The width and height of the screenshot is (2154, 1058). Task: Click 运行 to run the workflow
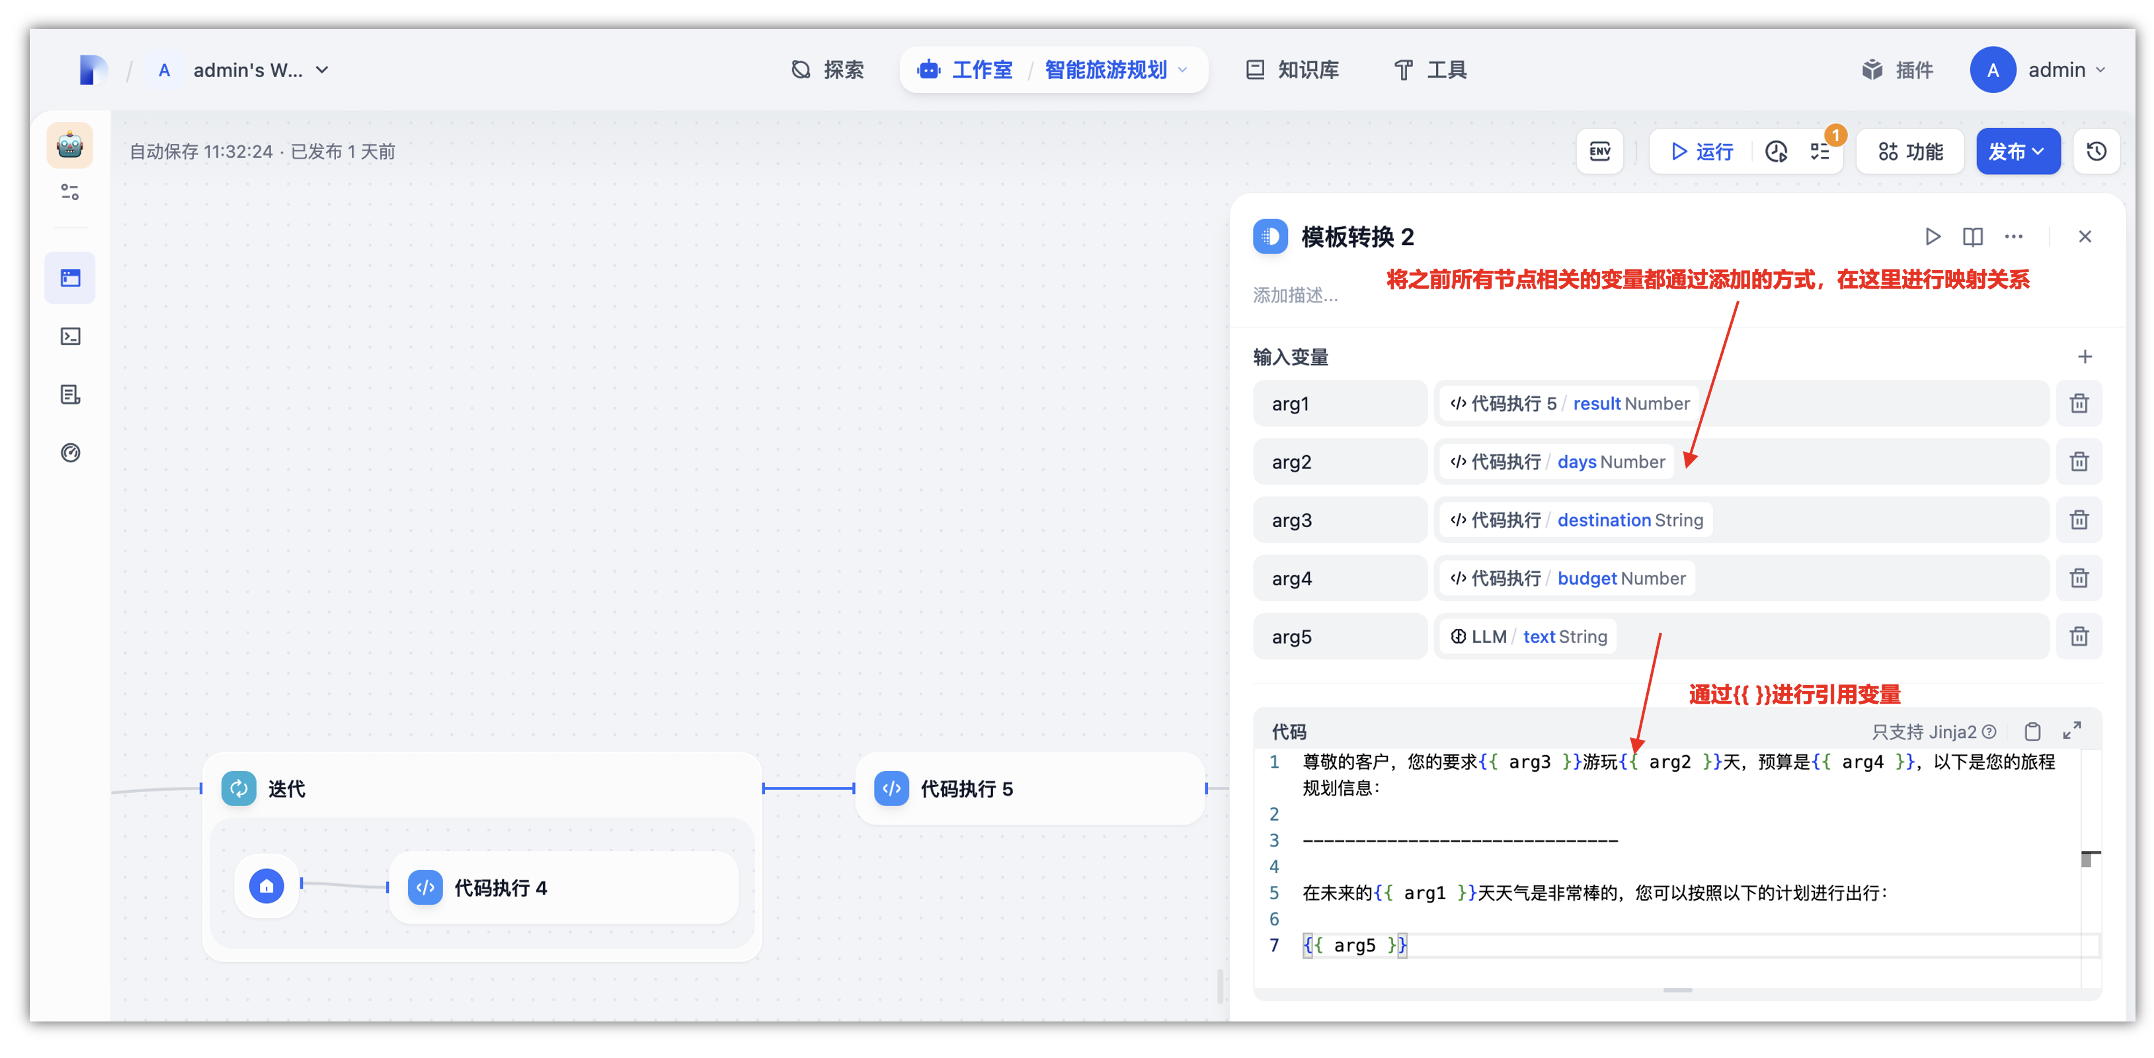(1703, 152)
